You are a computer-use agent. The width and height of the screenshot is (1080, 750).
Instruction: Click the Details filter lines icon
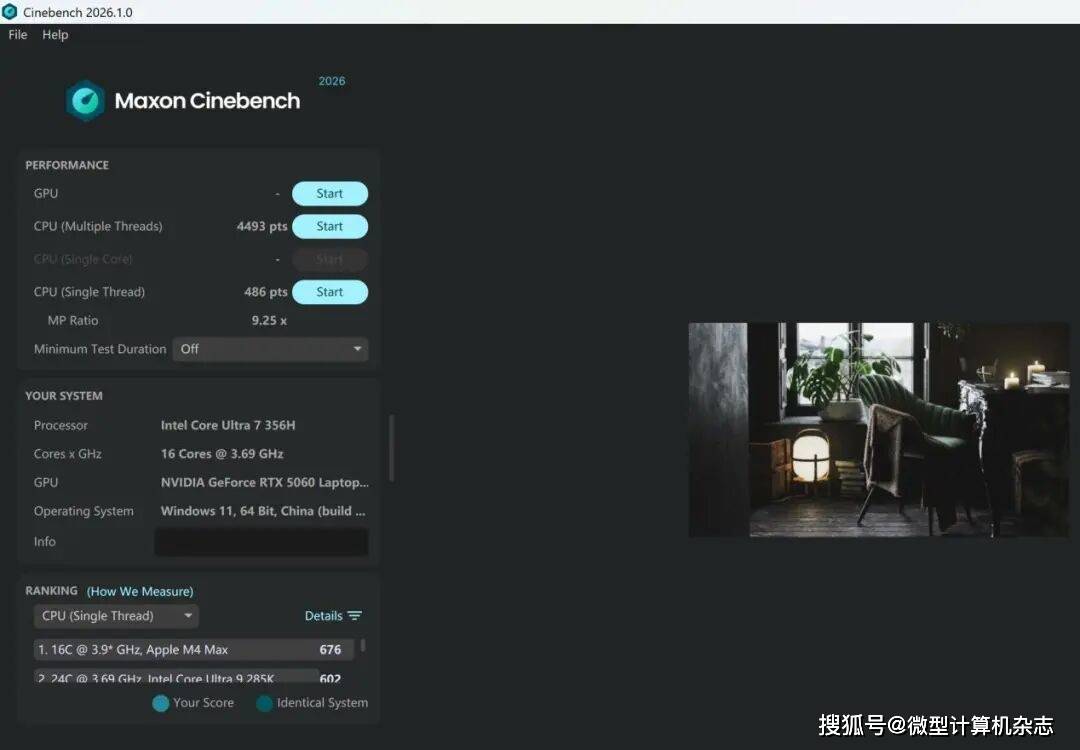tap(355, 616)
